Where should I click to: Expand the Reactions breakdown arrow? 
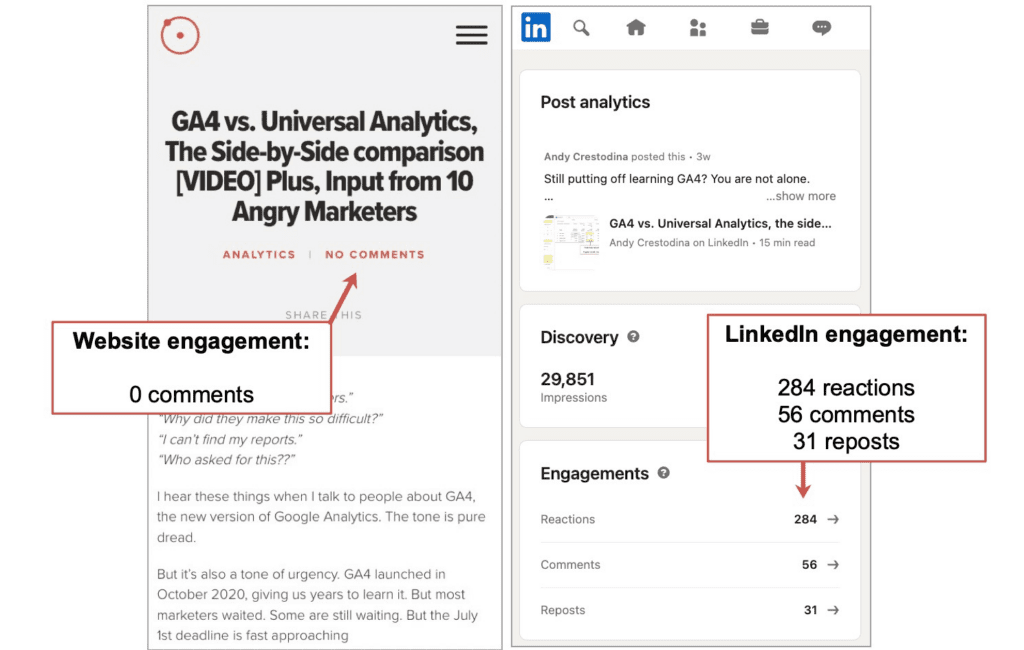[x=831, y=519]
